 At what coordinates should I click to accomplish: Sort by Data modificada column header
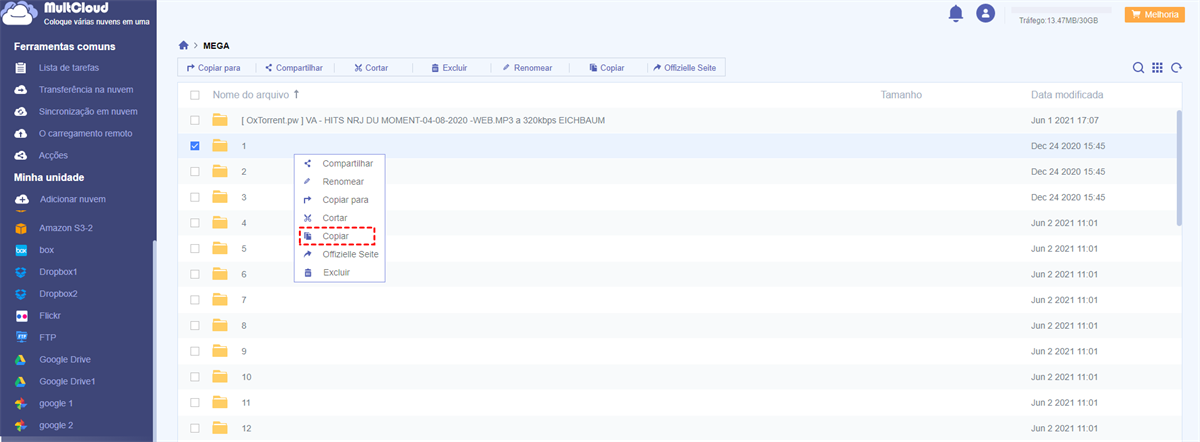click(x=1067, y=95)
